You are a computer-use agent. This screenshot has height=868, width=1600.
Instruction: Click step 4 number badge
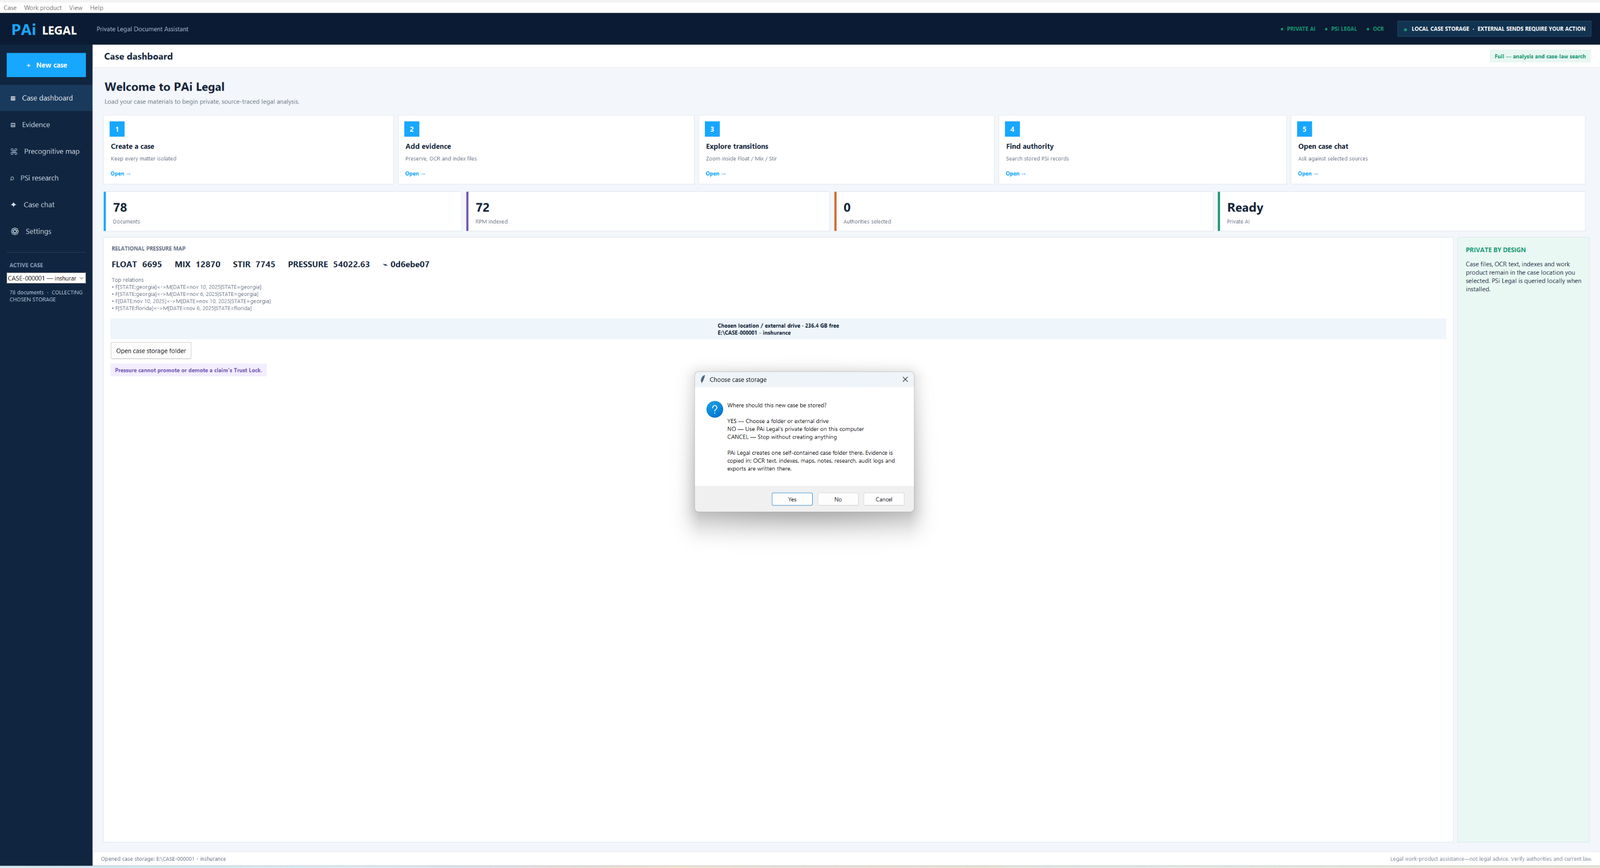click(x=1012, y=129)
